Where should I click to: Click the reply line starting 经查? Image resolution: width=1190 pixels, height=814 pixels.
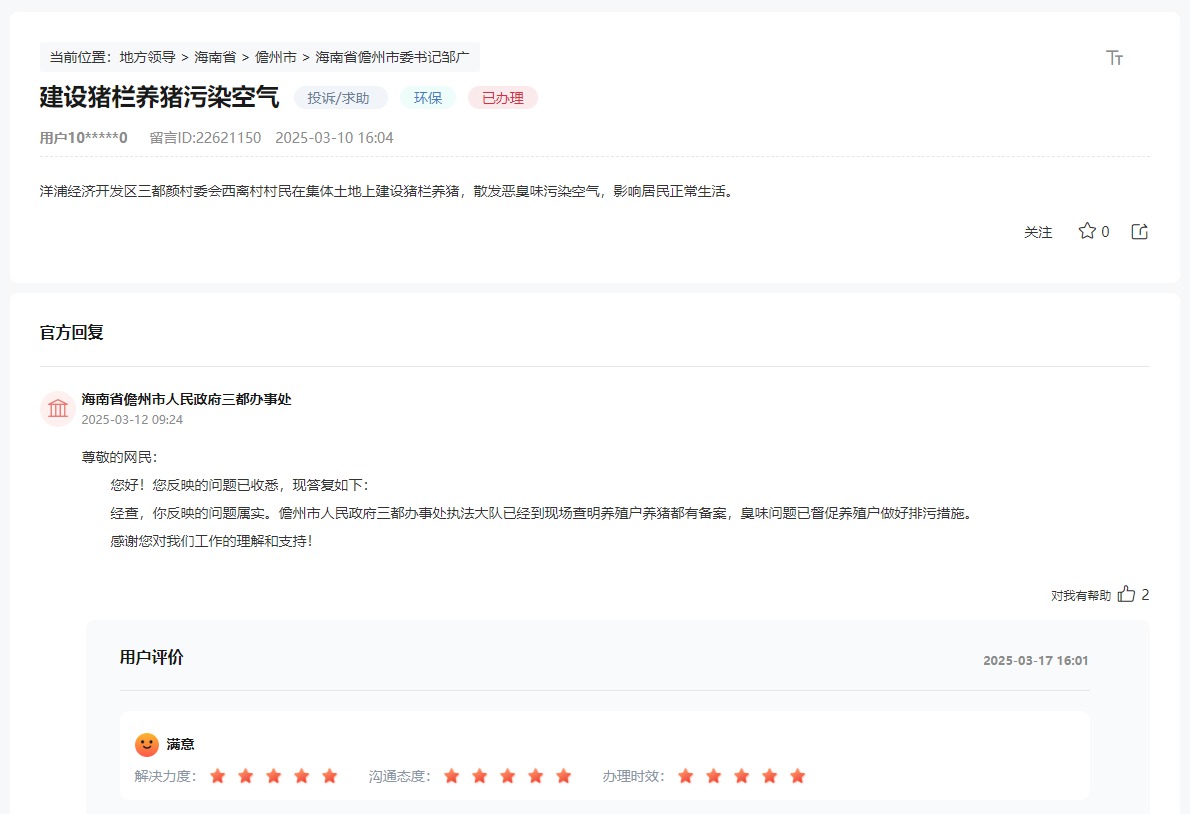tap(543, 514)
